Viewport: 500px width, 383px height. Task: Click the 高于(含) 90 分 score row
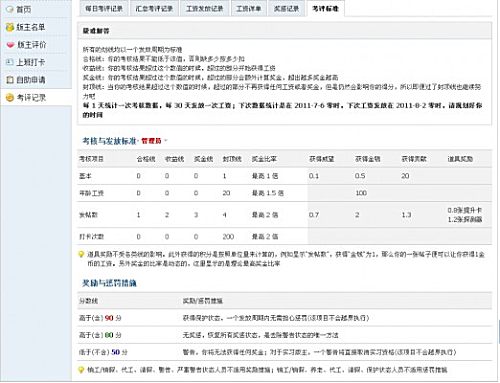[x=284, y=318]
